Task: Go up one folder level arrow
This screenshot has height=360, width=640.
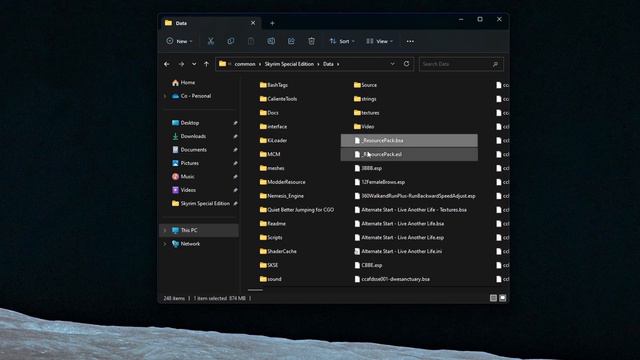Action: point(207,64)
